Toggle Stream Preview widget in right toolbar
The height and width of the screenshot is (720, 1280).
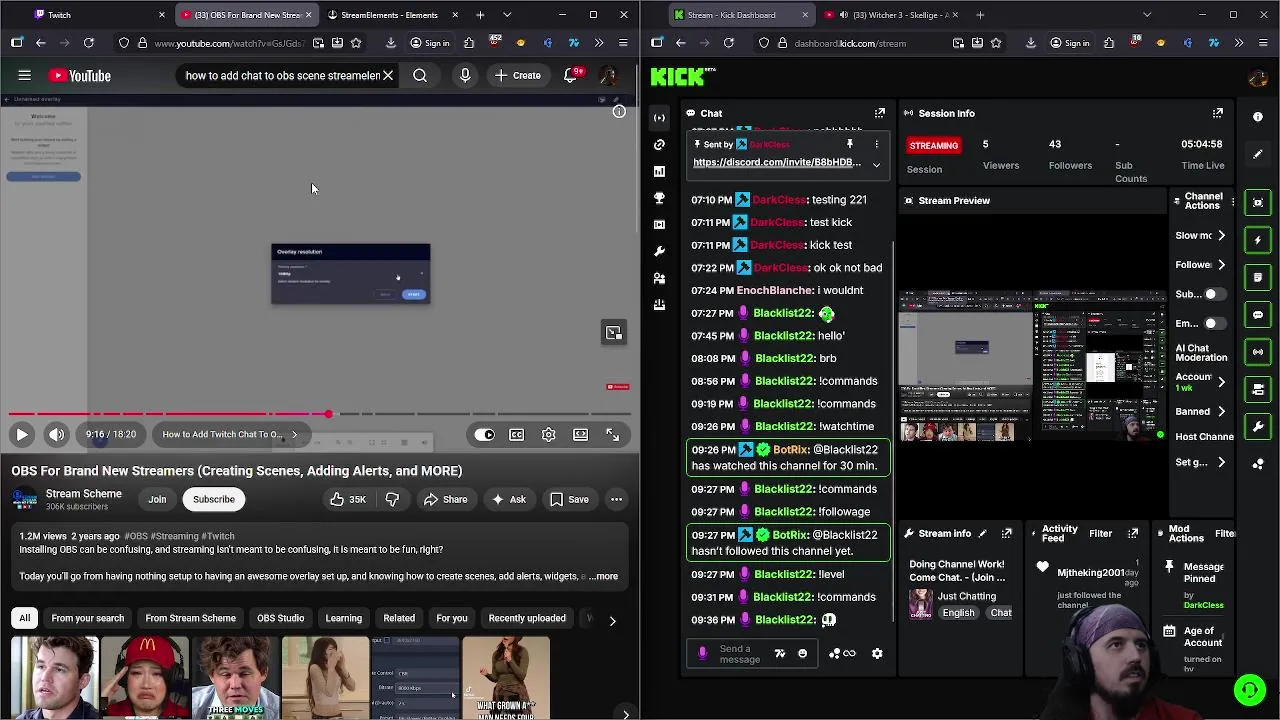1258,202
